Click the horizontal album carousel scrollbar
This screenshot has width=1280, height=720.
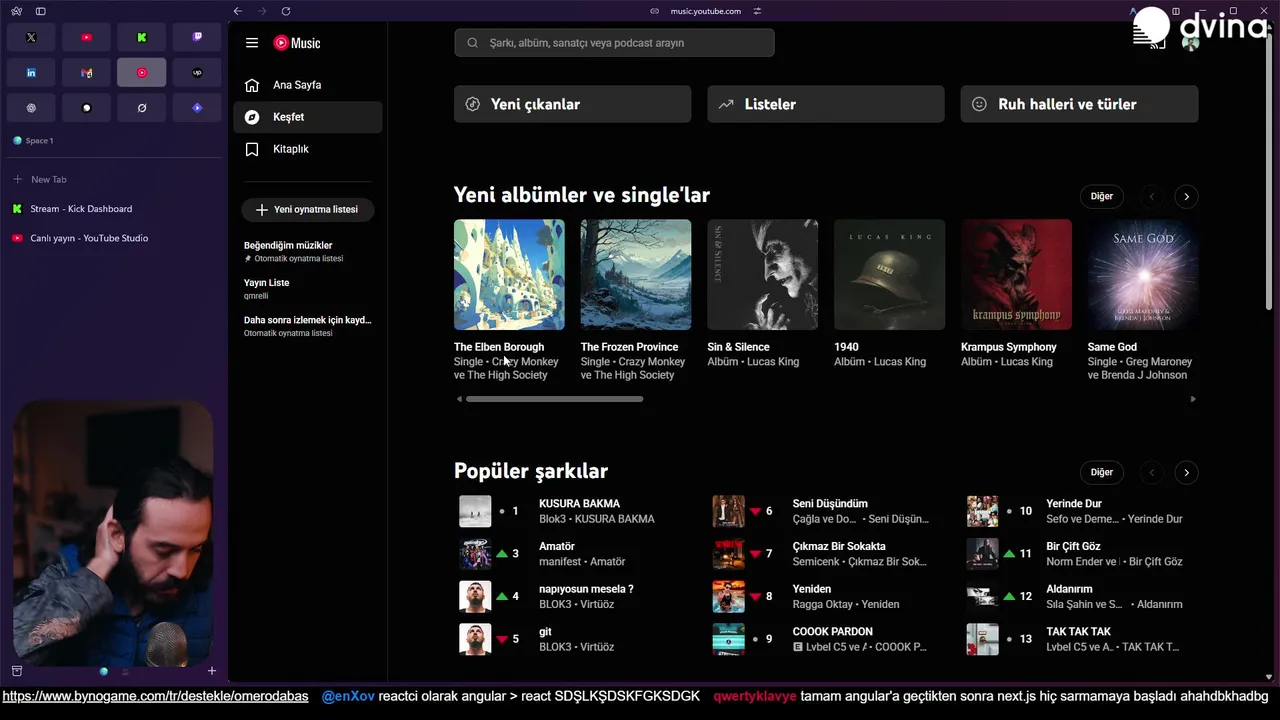click(x=554, y=399)
